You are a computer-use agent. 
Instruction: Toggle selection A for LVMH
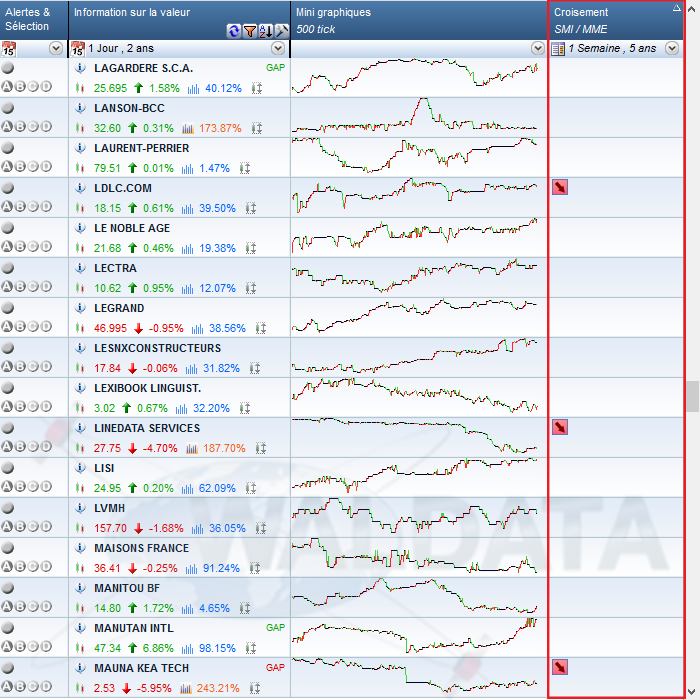click(x=7, y=527)
